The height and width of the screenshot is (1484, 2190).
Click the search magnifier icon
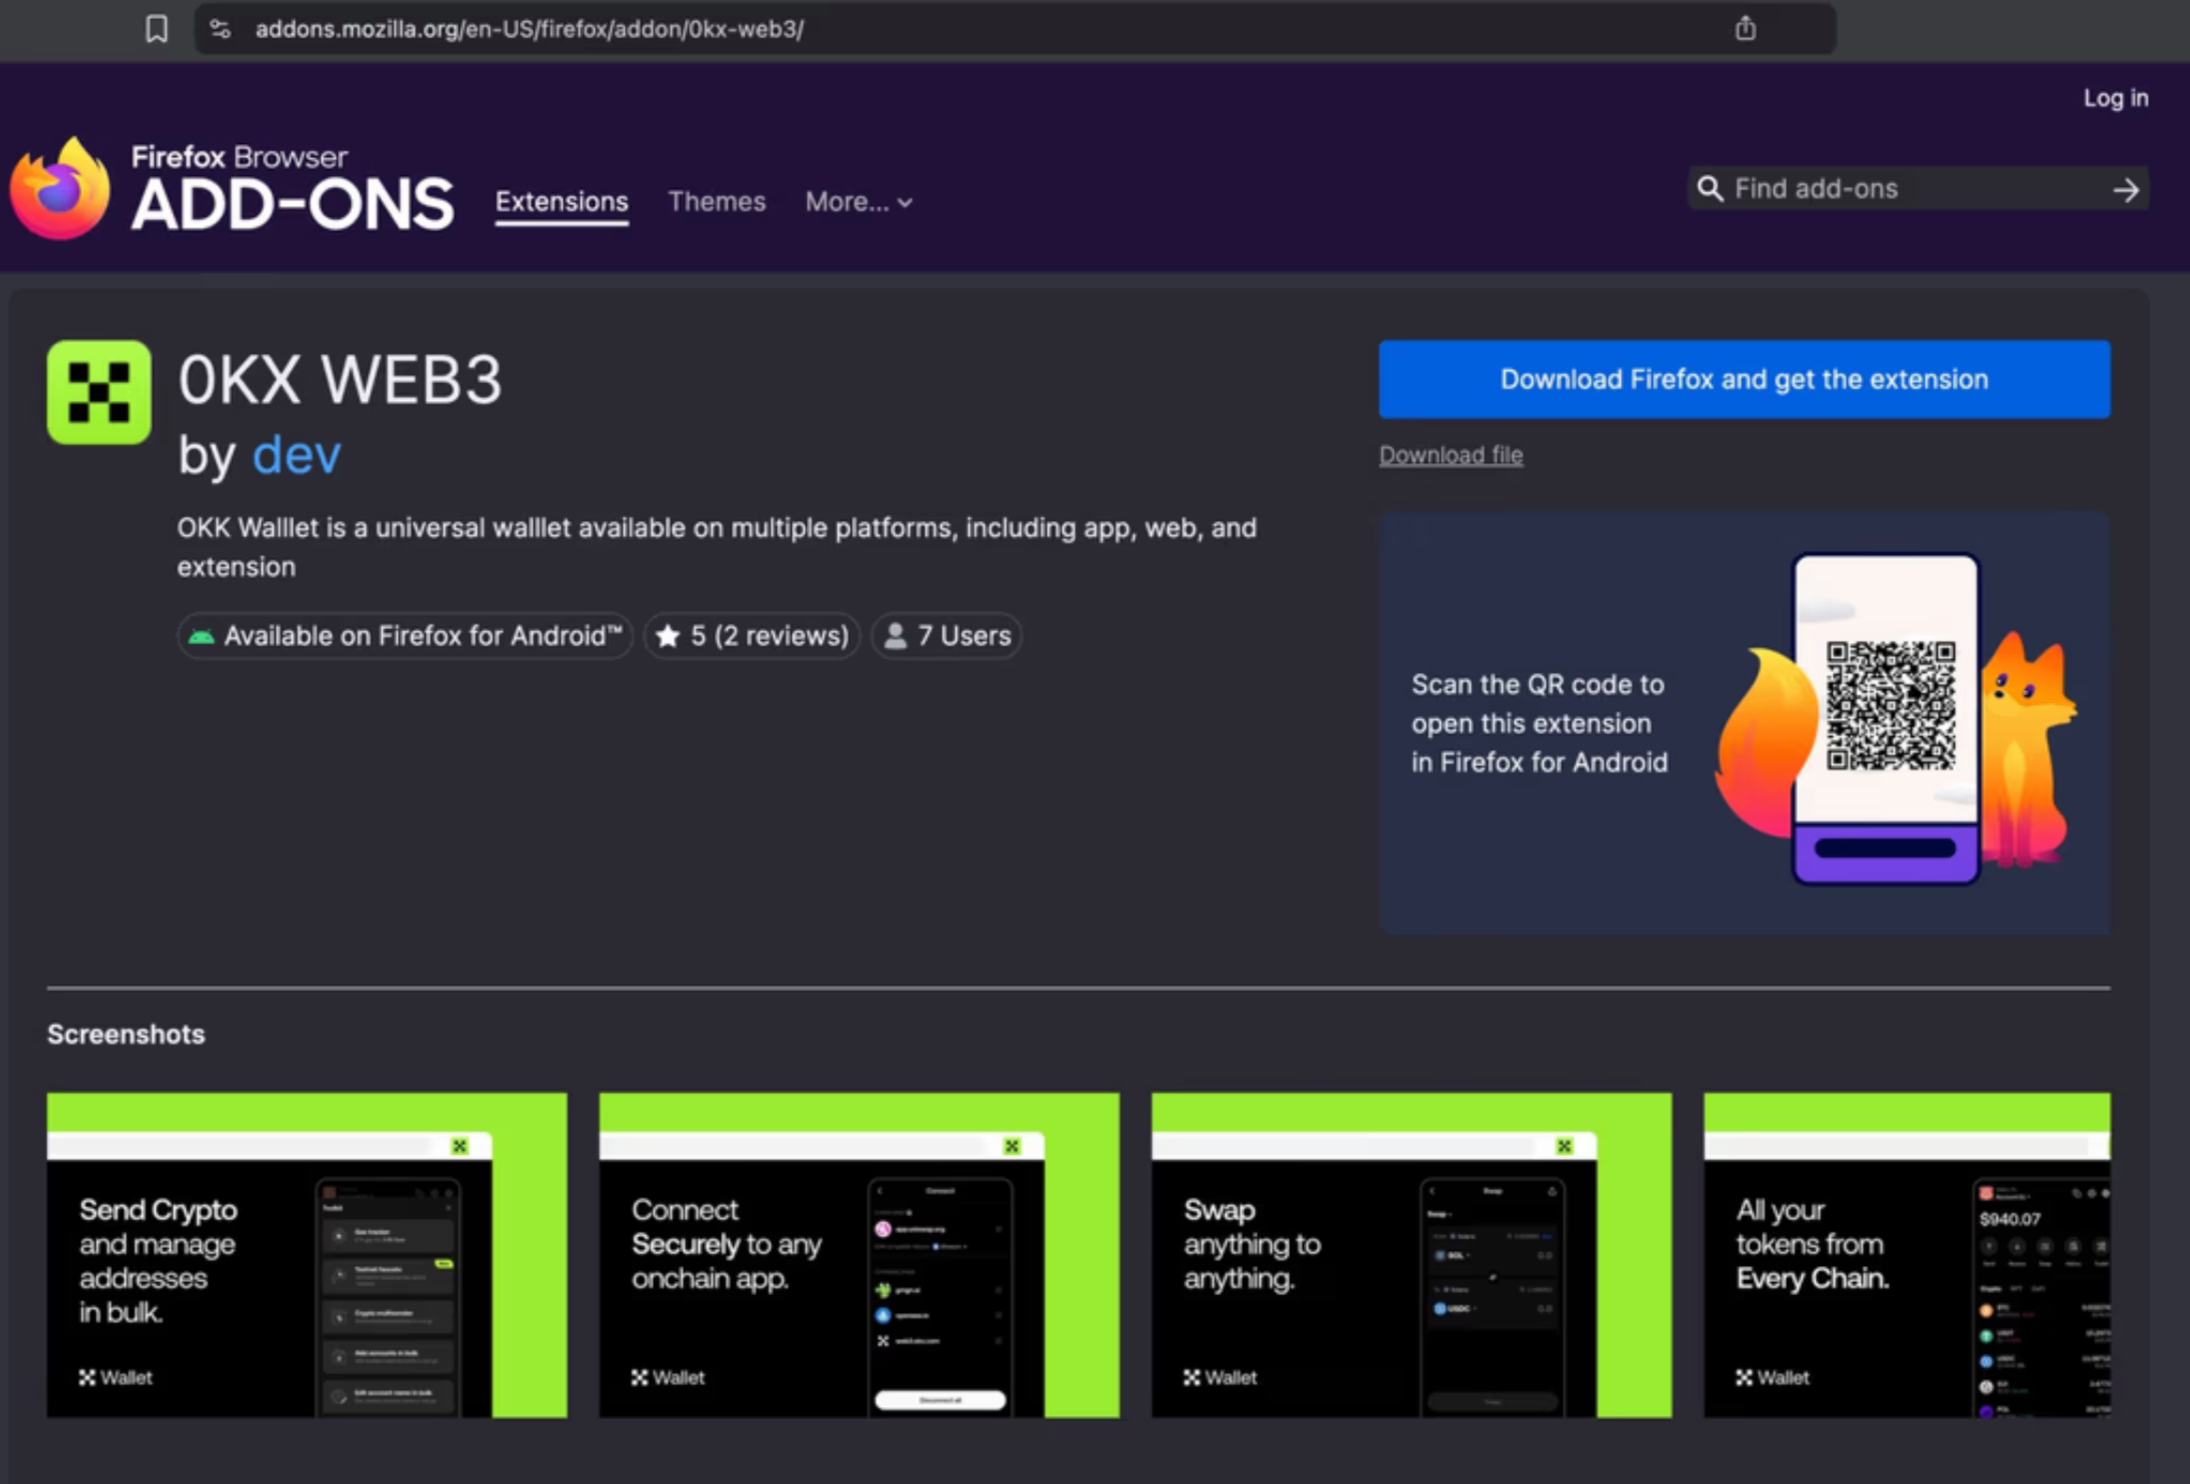click(x=1710, y=189)
